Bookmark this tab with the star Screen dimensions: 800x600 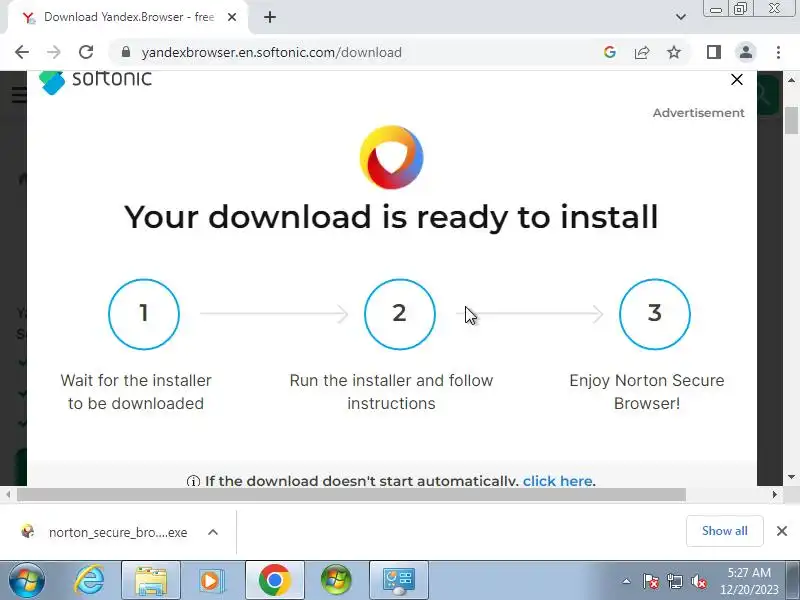674,52
